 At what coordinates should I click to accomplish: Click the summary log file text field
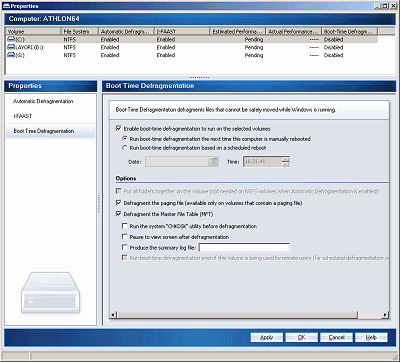click(x=244, y=247)
